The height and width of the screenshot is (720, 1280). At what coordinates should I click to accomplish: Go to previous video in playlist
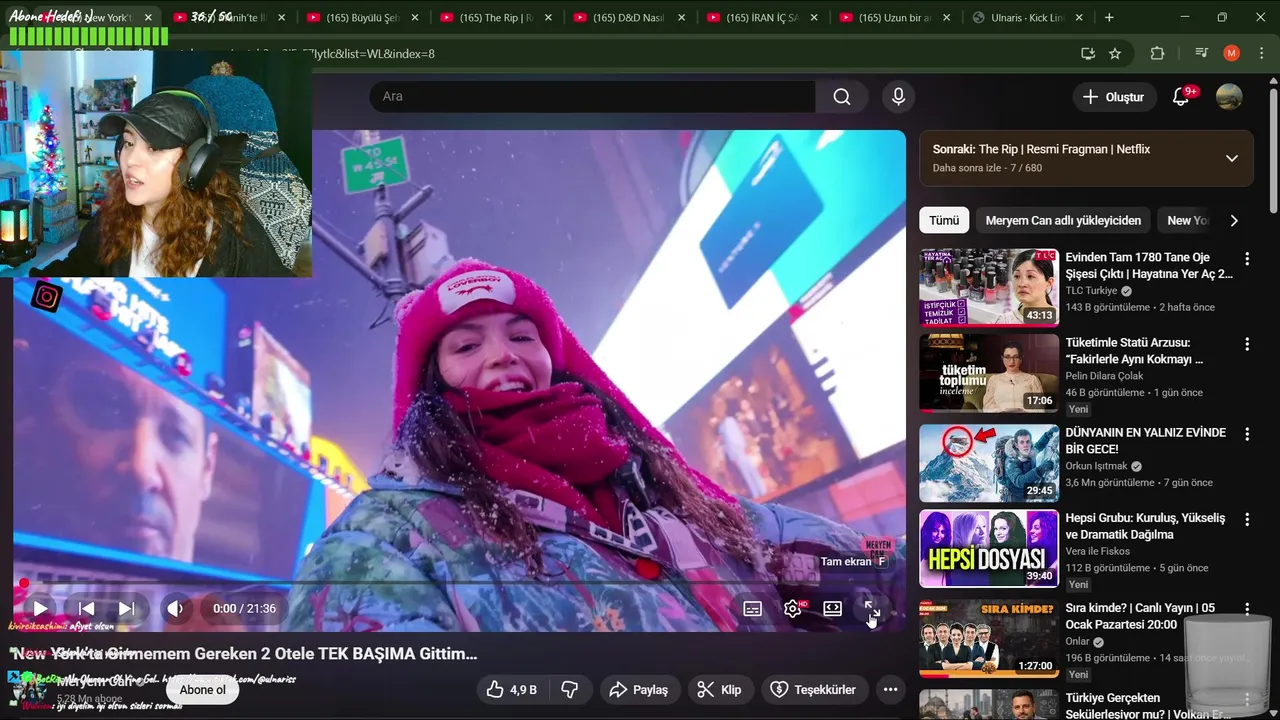point(87,608)
